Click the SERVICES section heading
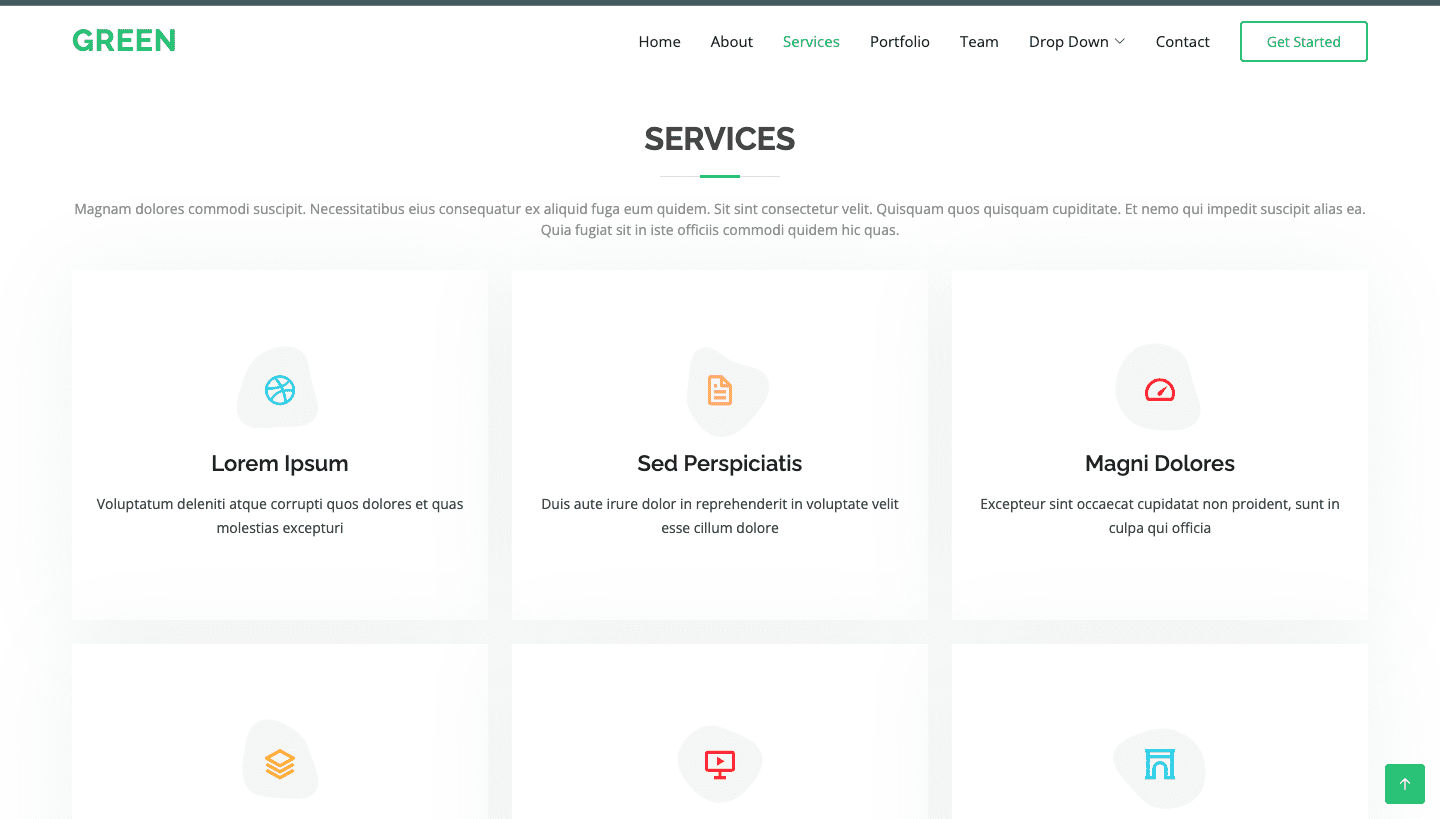 pyautogui.click(x=720, y=139)
